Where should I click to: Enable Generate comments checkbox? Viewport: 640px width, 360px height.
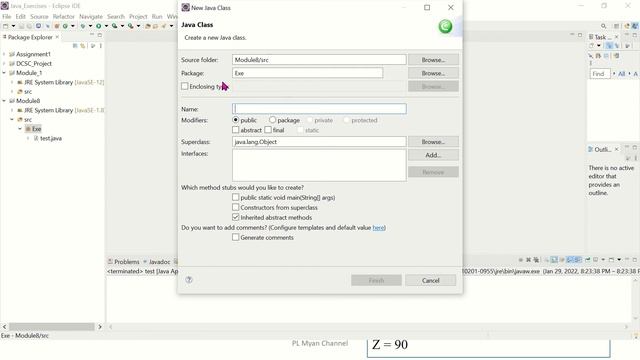tap(236, 237)
